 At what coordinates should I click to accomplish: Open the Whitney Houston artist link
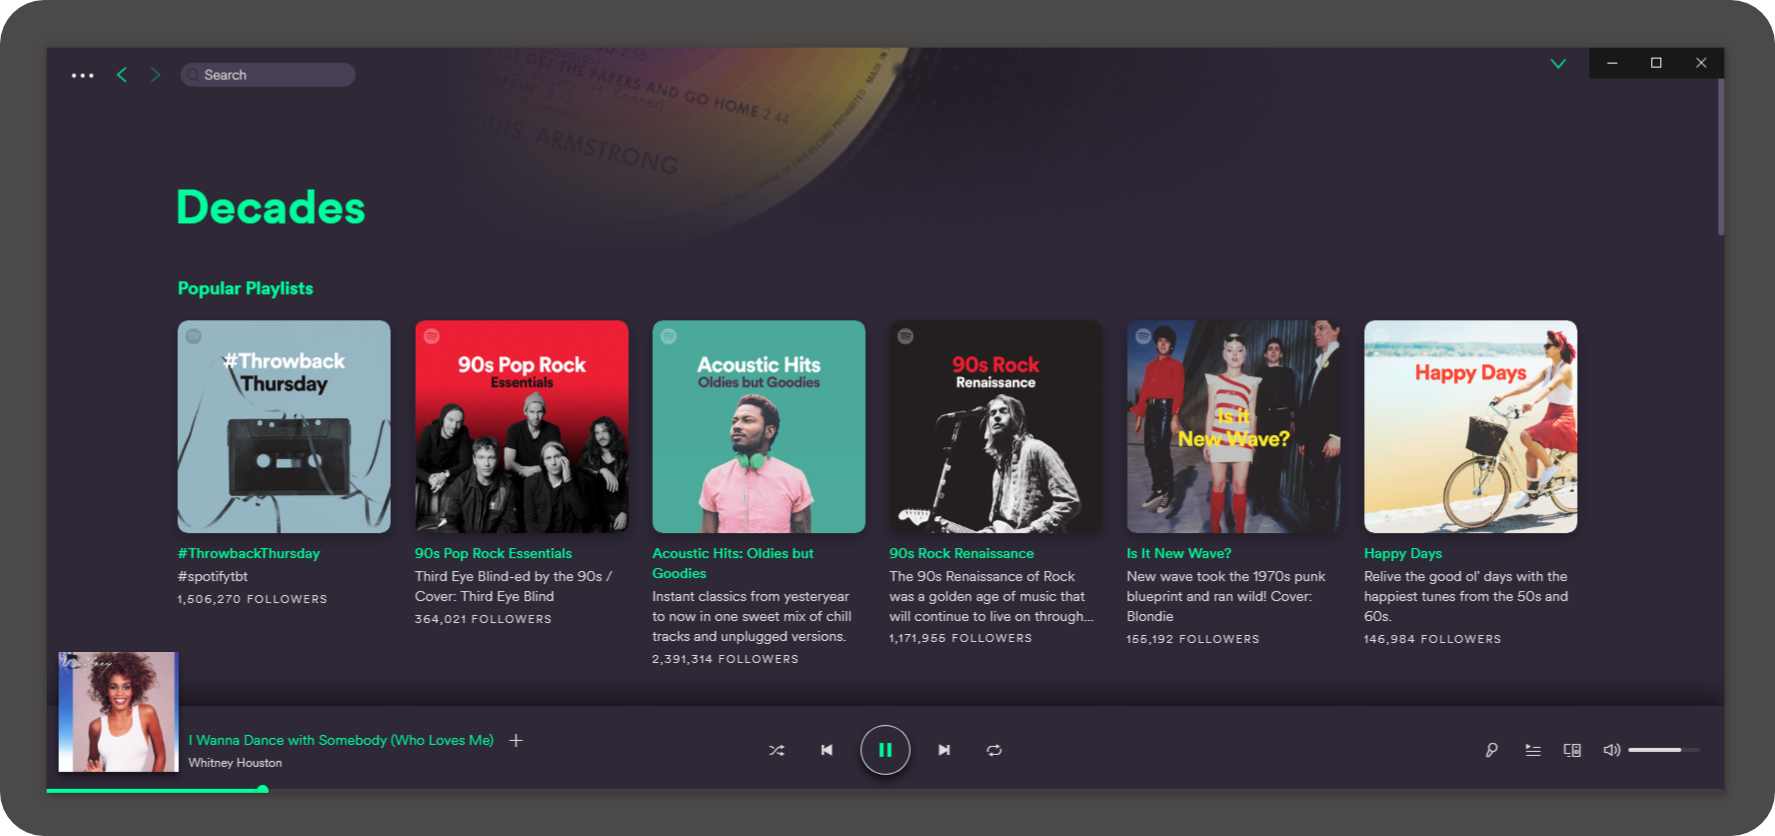(x=235, y=763)
